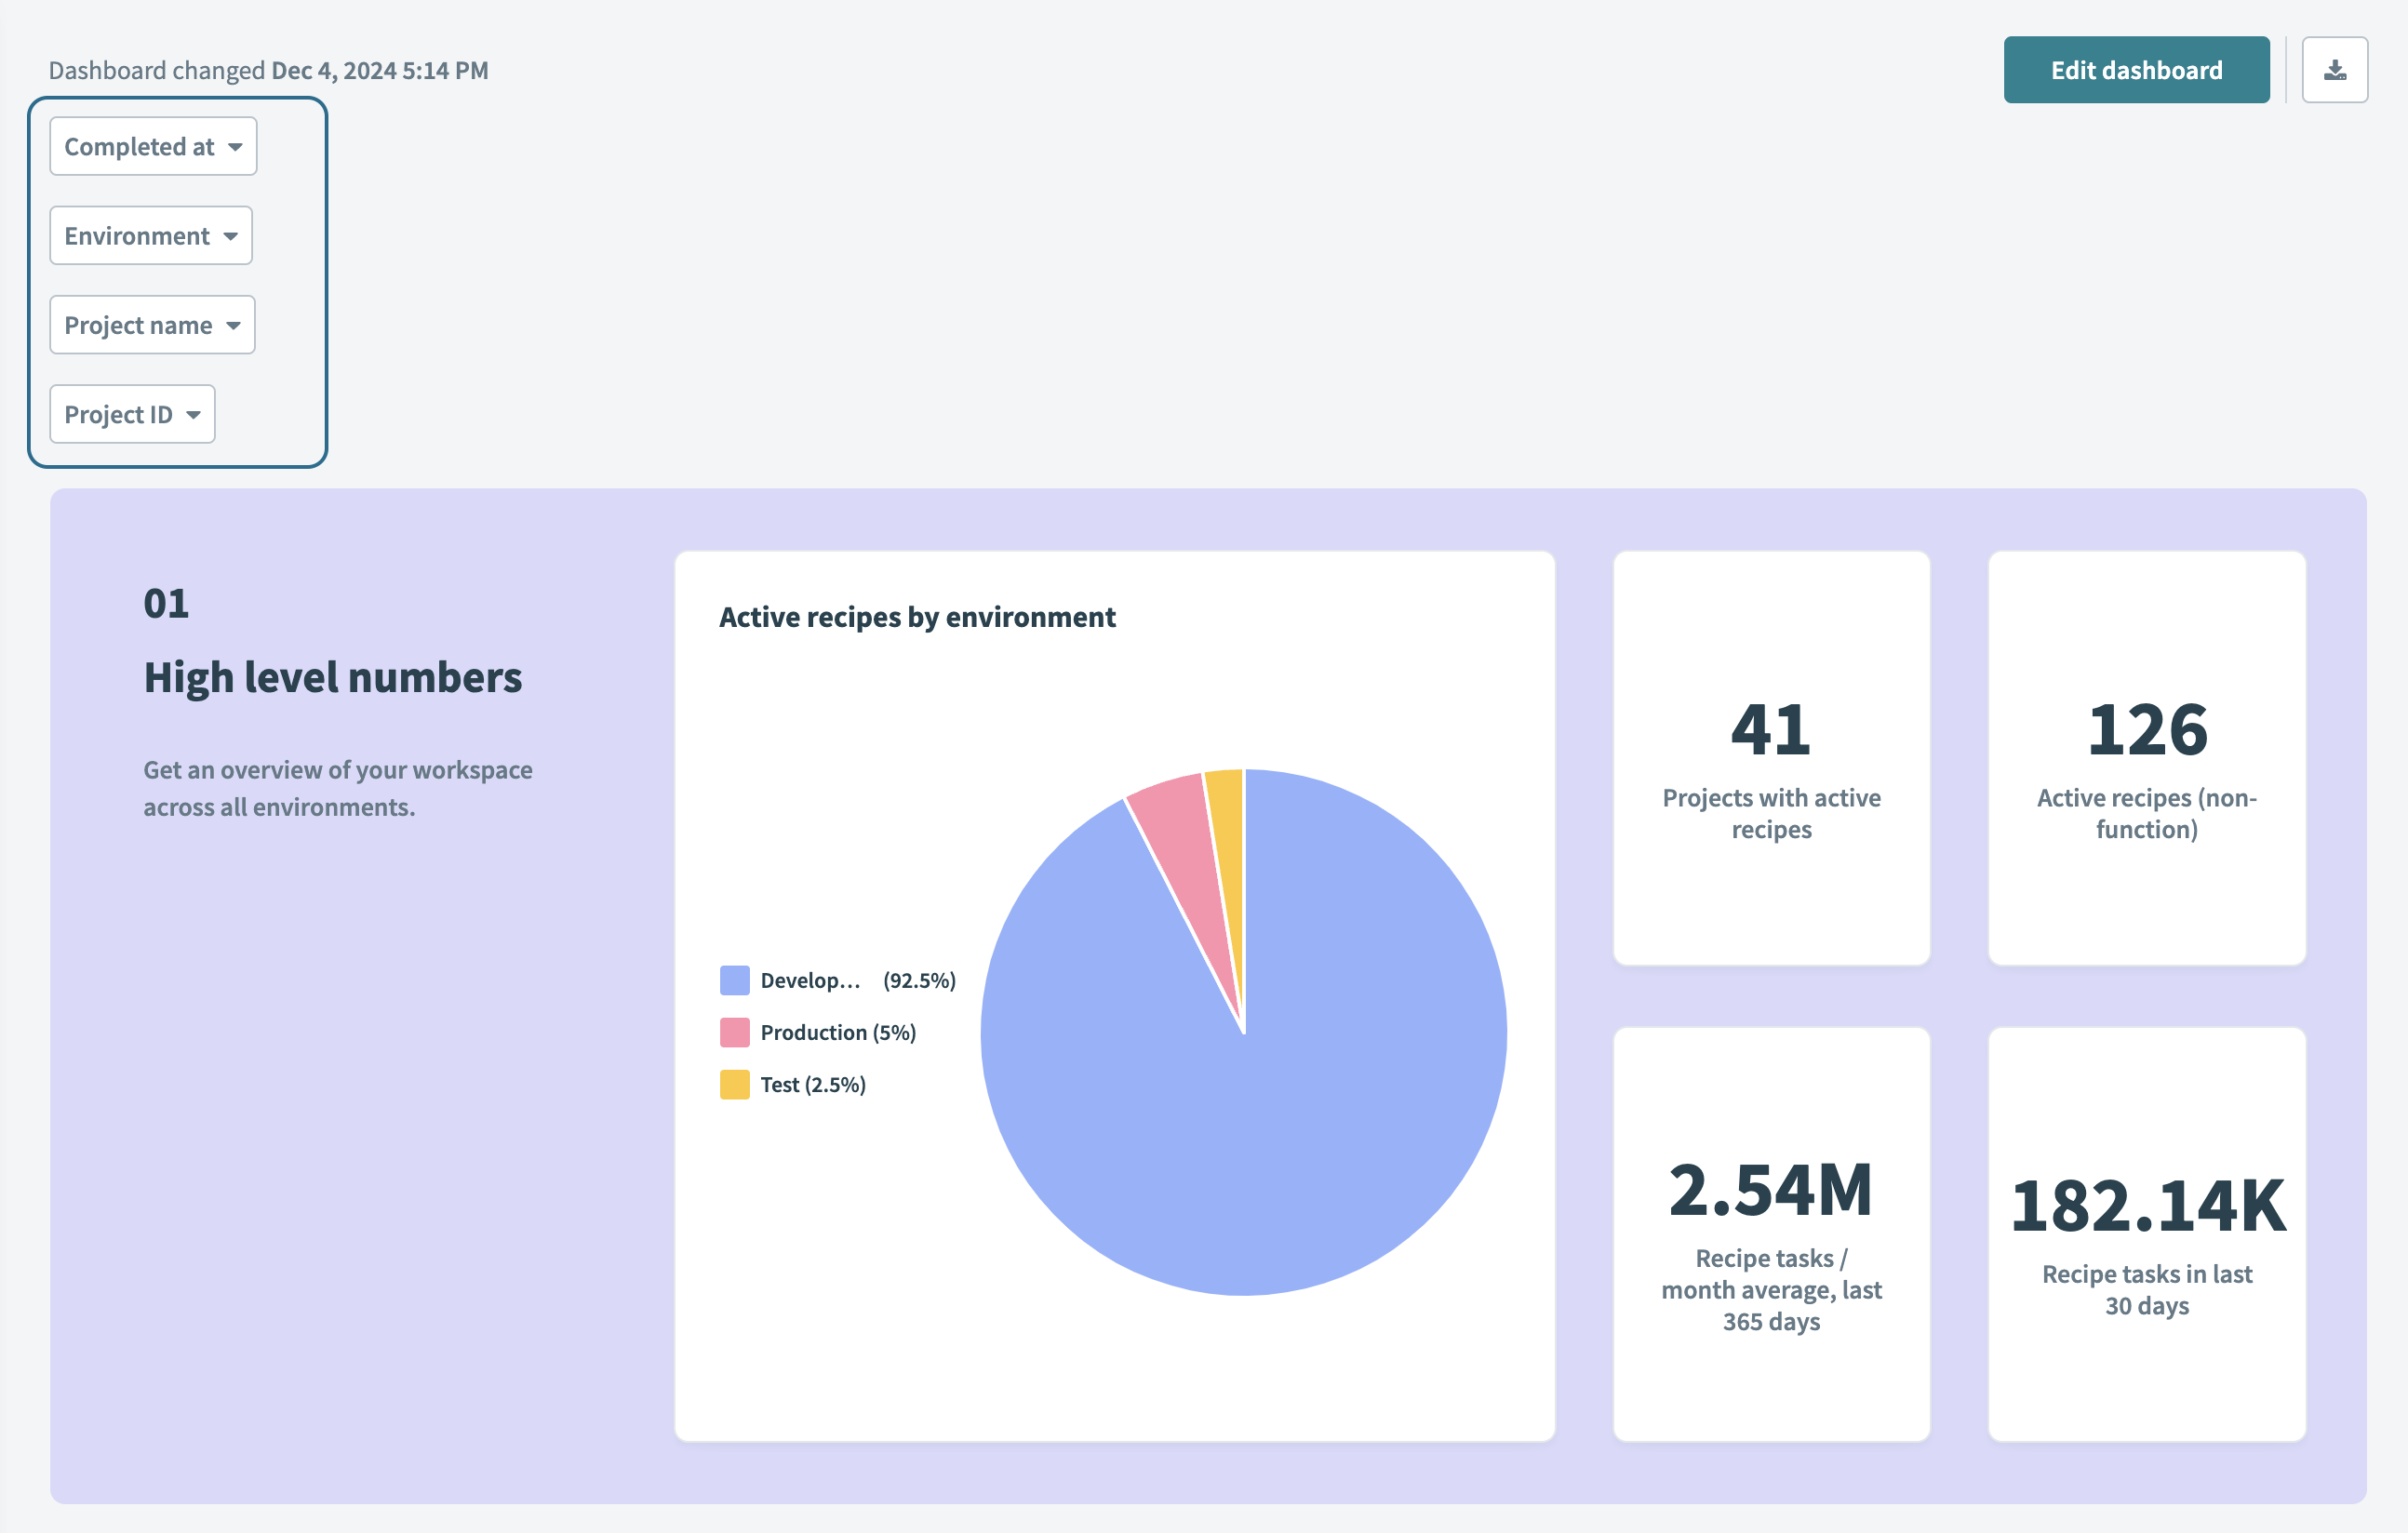
Task: Select the Test legend color swatch
Action: 733,1084
